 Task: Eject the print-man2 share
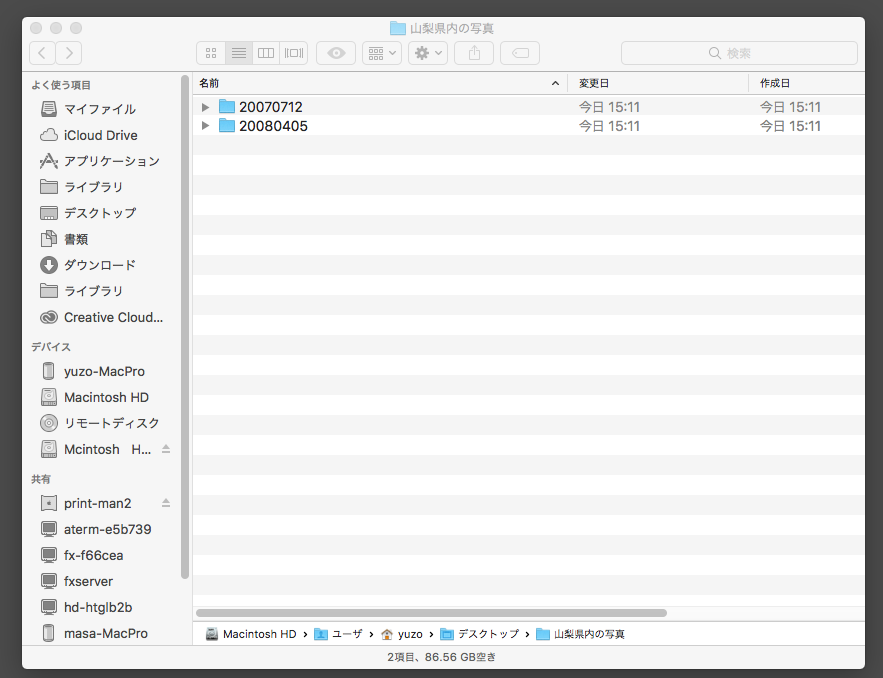pos(166,503)
